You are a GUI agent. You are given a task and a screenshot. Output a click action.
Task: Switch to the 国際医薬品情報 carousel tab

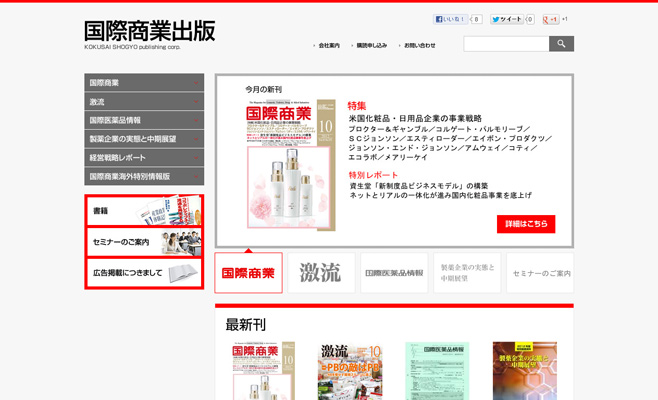(394, 273)
